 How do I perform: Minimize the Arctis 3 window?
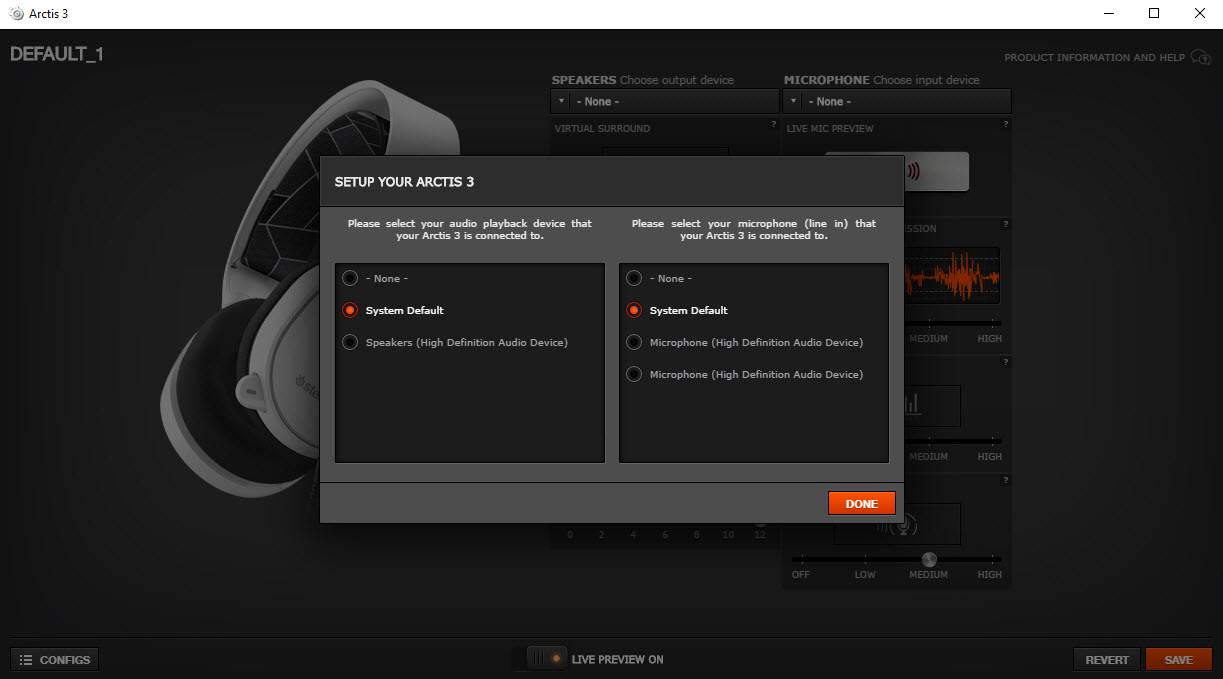point(1109,14)
